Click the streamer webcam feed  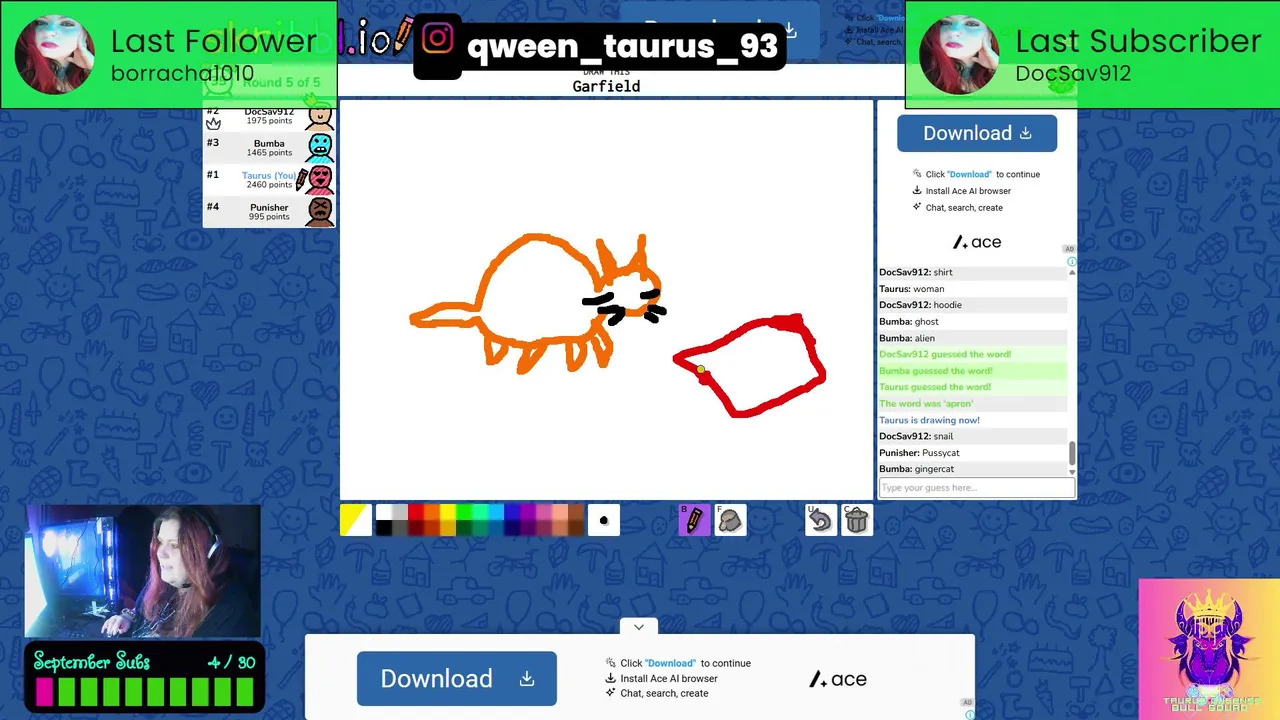(143, 571)
